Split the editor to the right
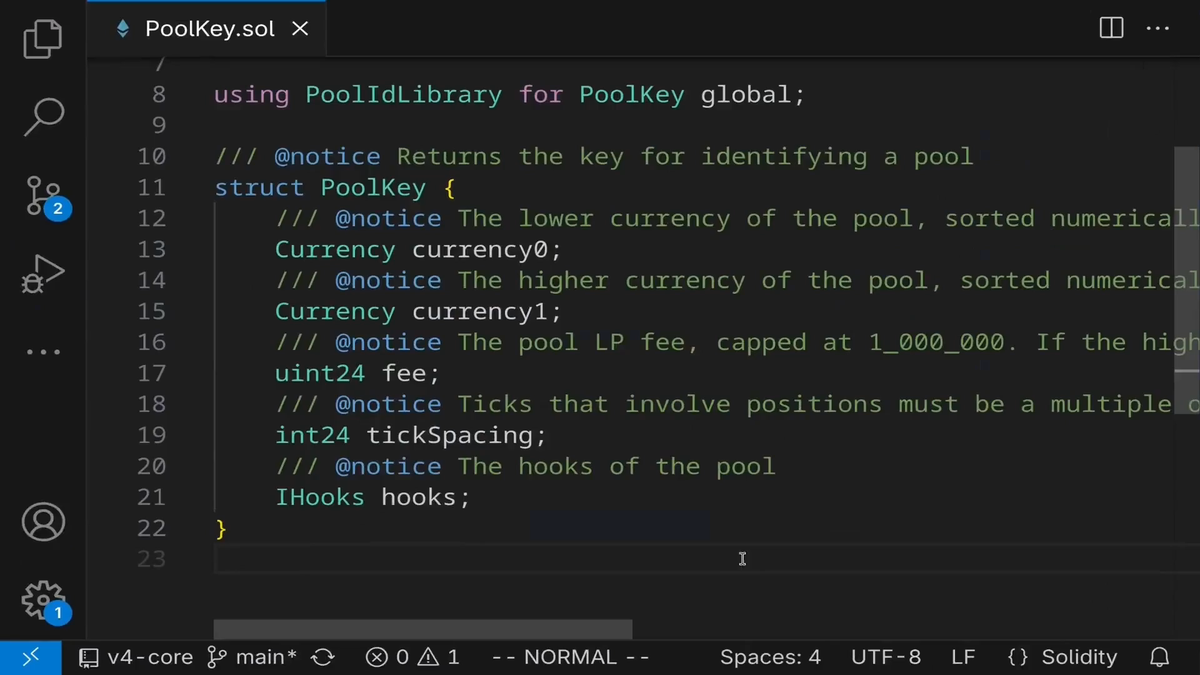Screen dimensions: 1200x675 pyautogui.click(x=1111, y=28)
